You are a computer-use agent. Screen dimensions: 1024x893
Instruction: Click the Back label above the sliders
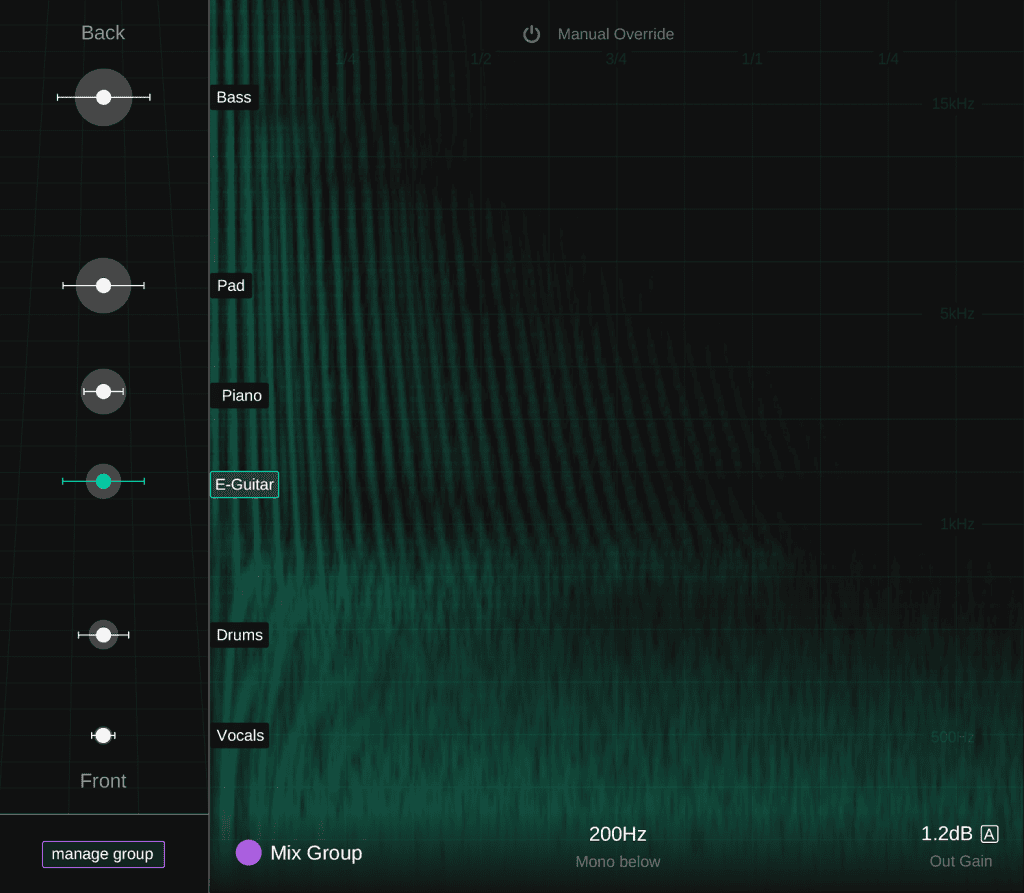103,32
